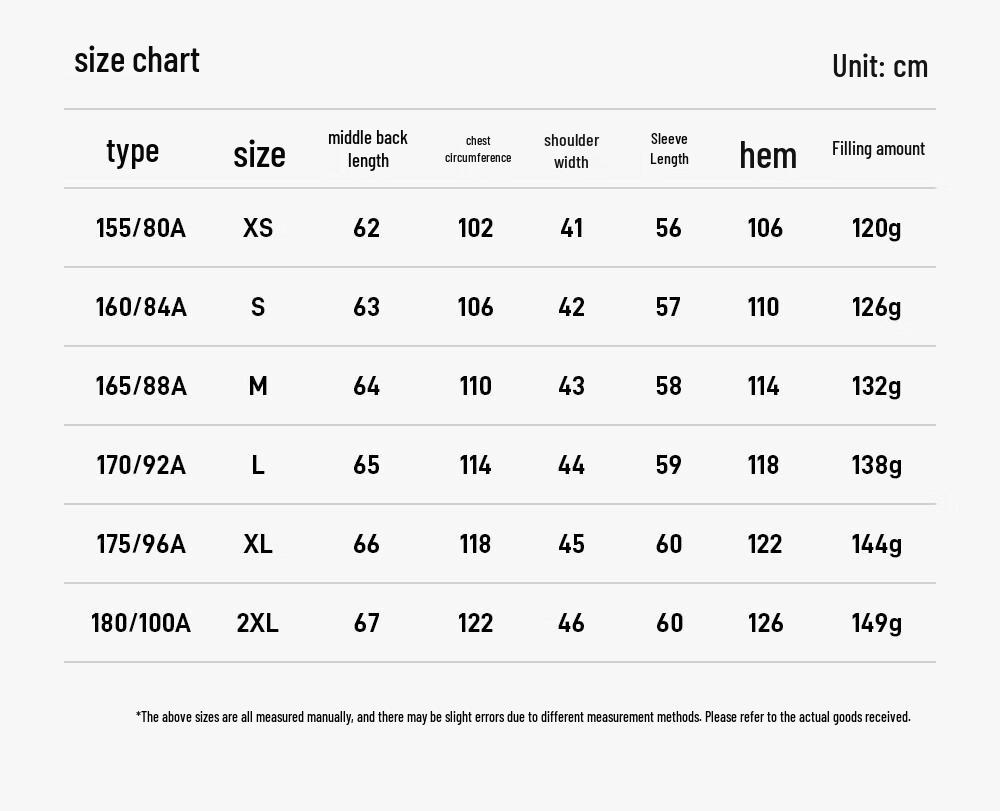Viewport: 1000px width, 811px height.
Task: Click the "Sleeve Length" column header
Action: click(x=669, y=149)
